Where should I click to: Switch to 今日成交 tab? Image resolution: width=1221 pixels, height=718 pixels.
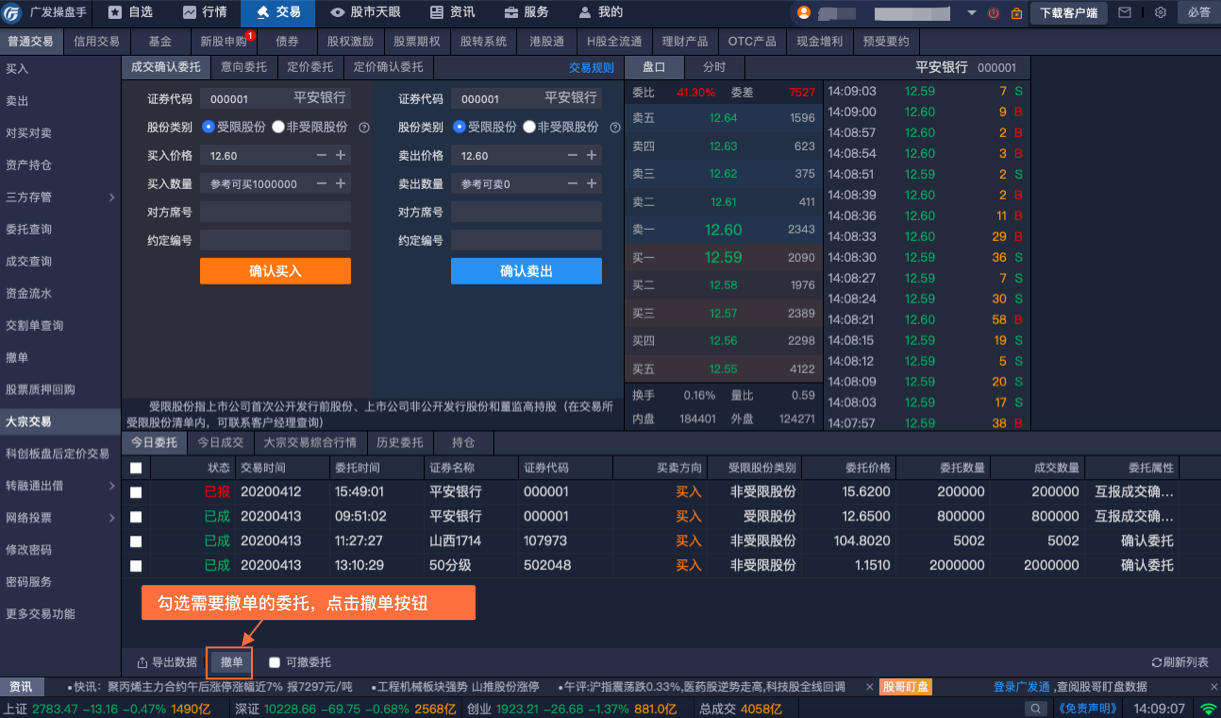220,442
